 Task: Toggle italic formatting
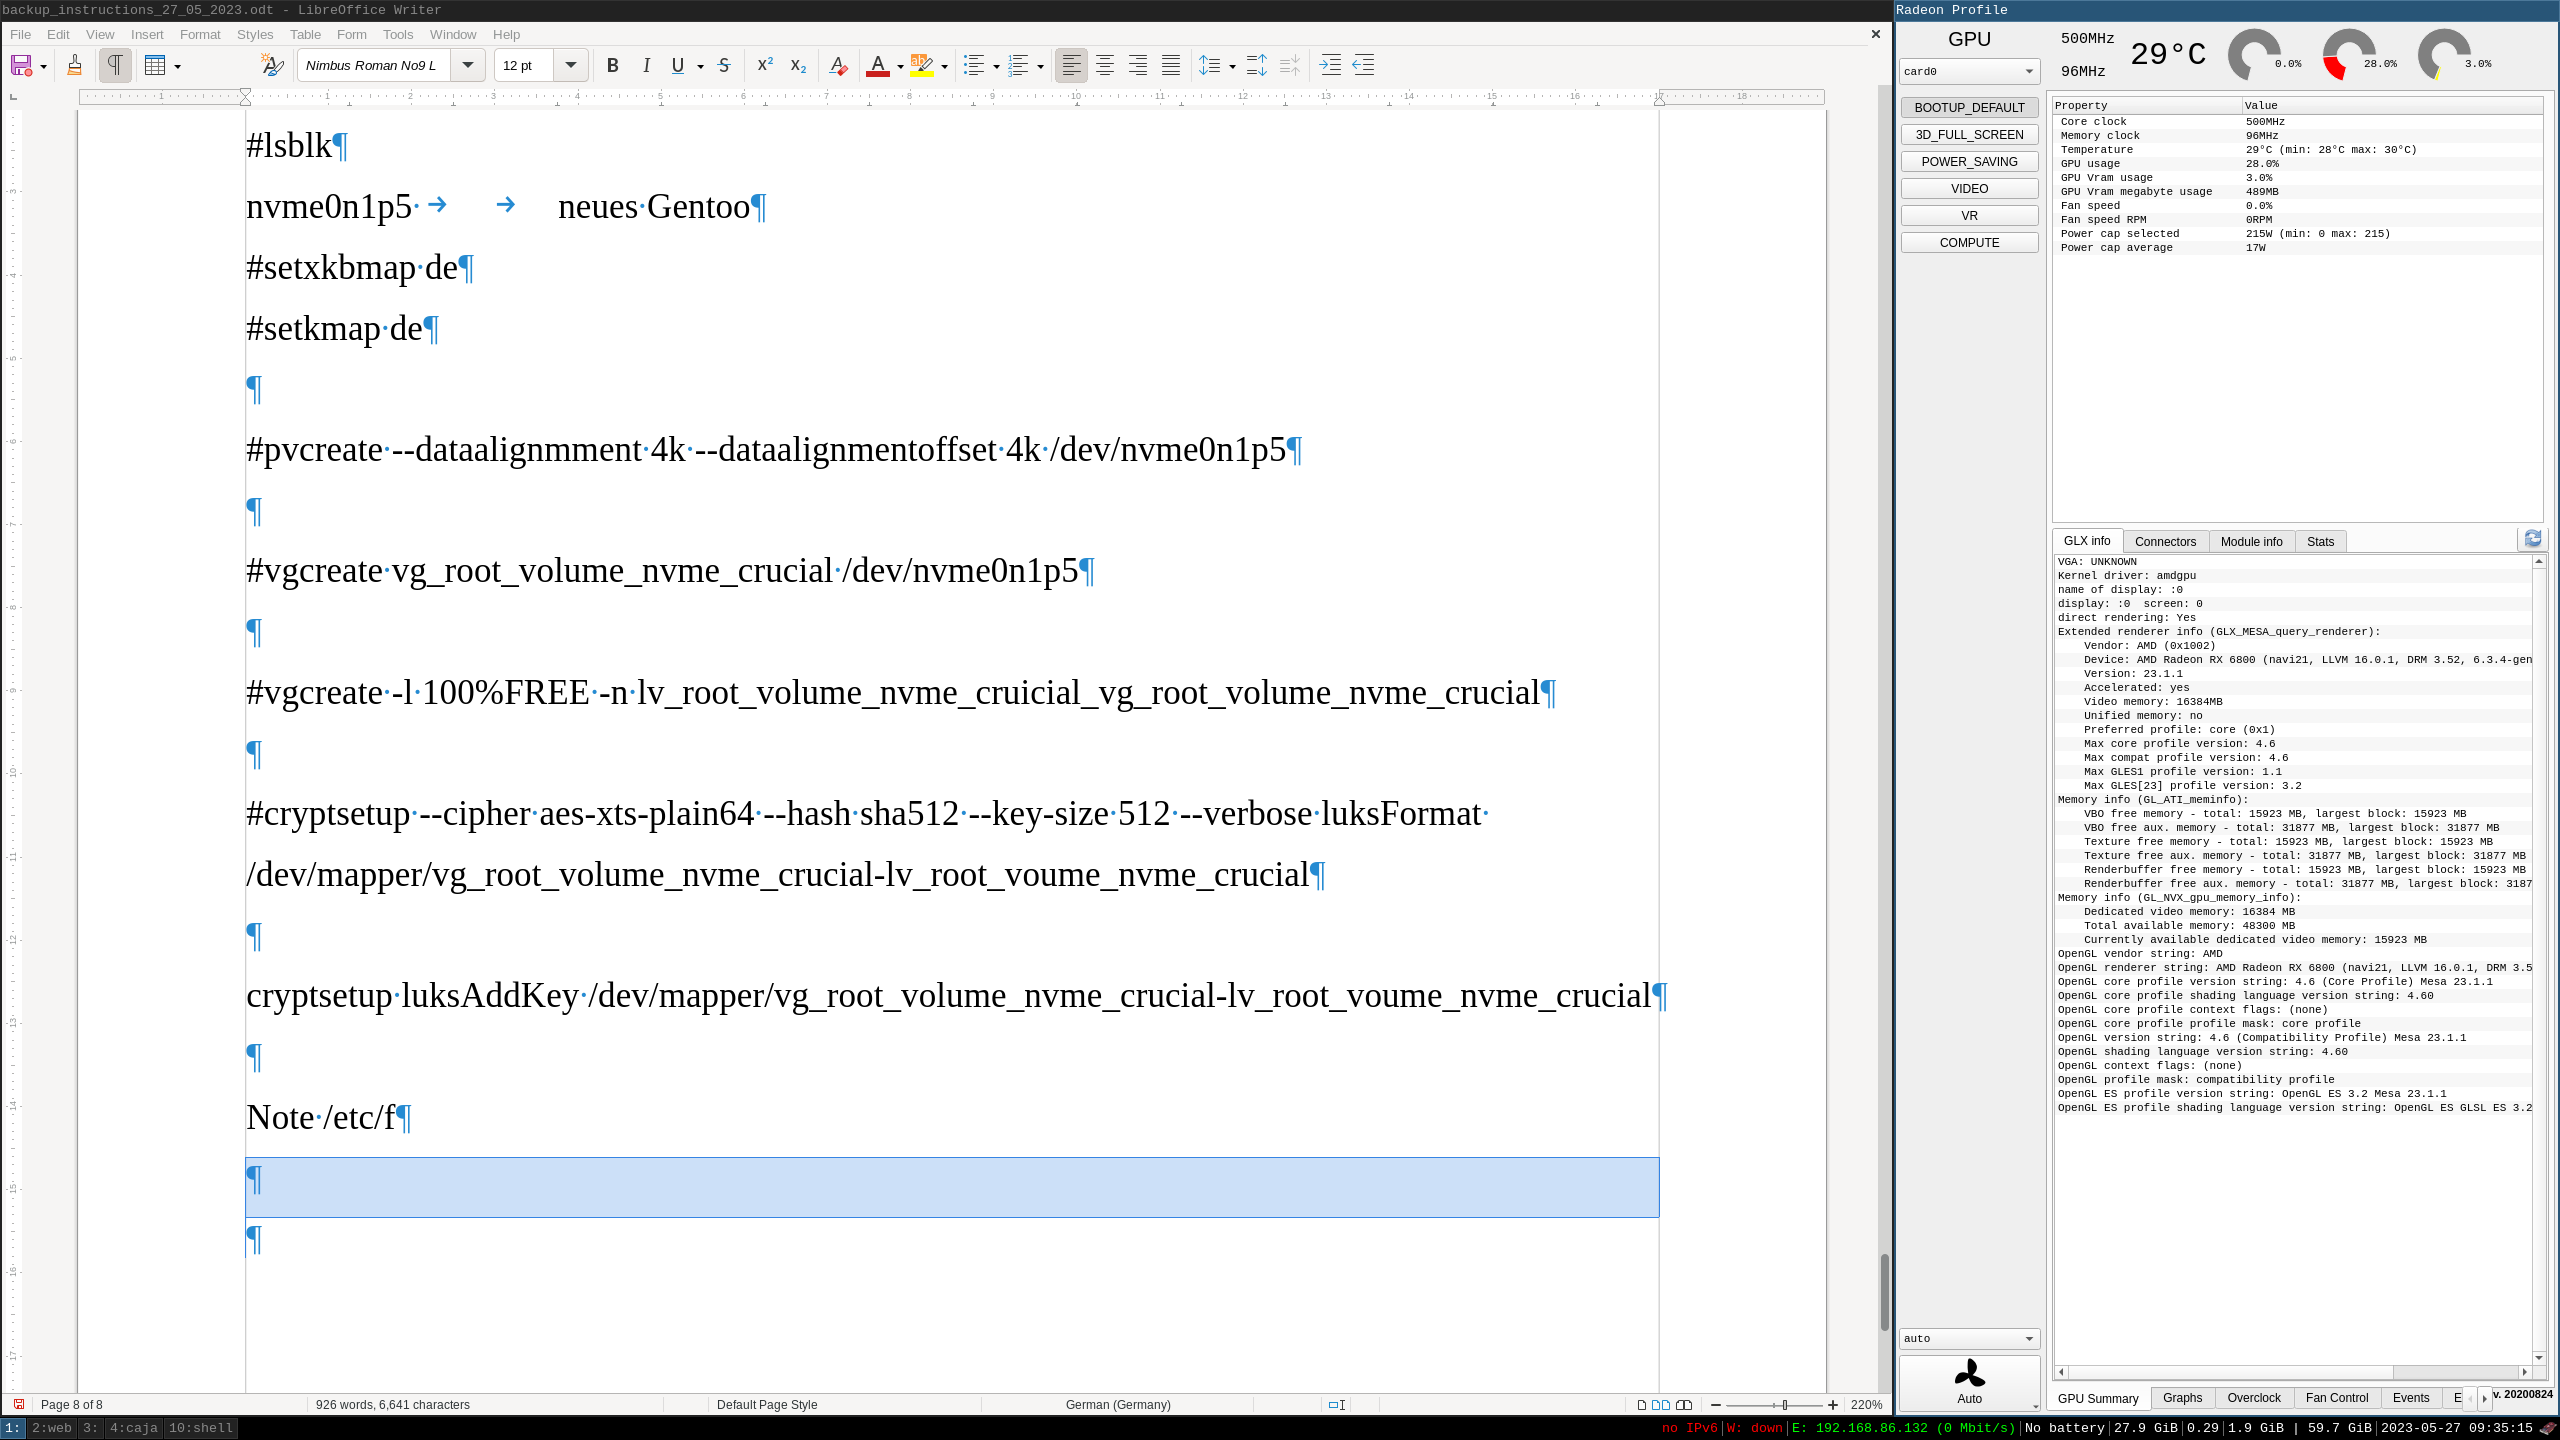click(646, 65)
